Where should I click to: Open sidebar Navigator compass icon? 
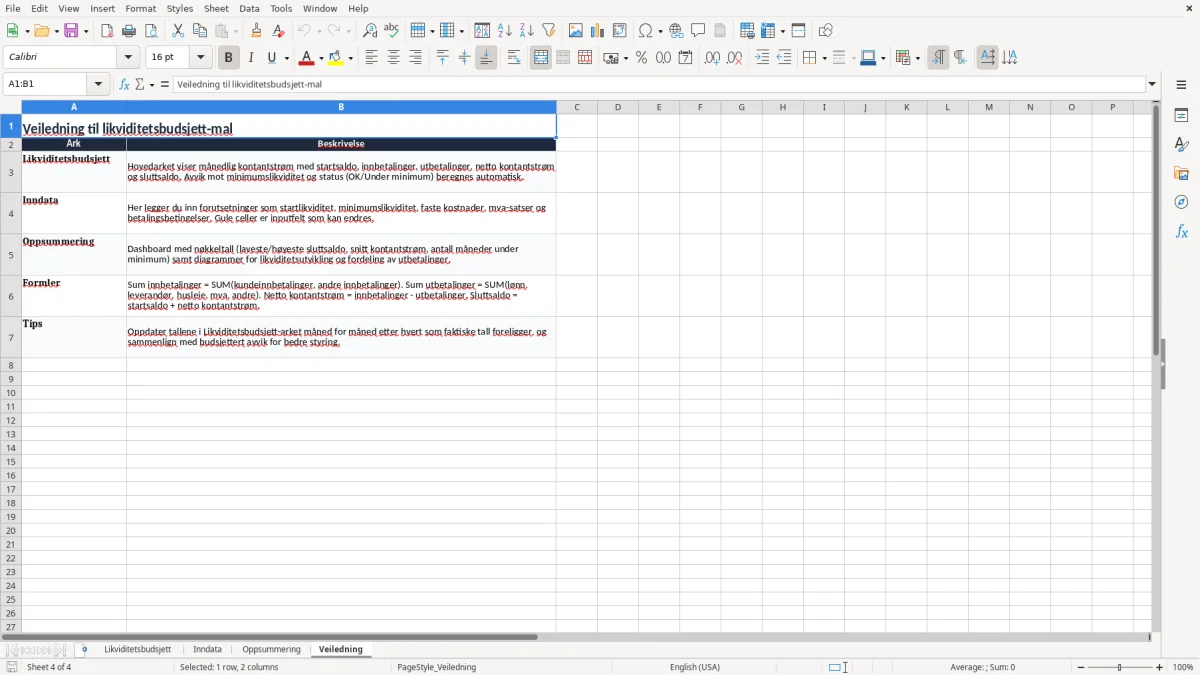point(1181,202)
